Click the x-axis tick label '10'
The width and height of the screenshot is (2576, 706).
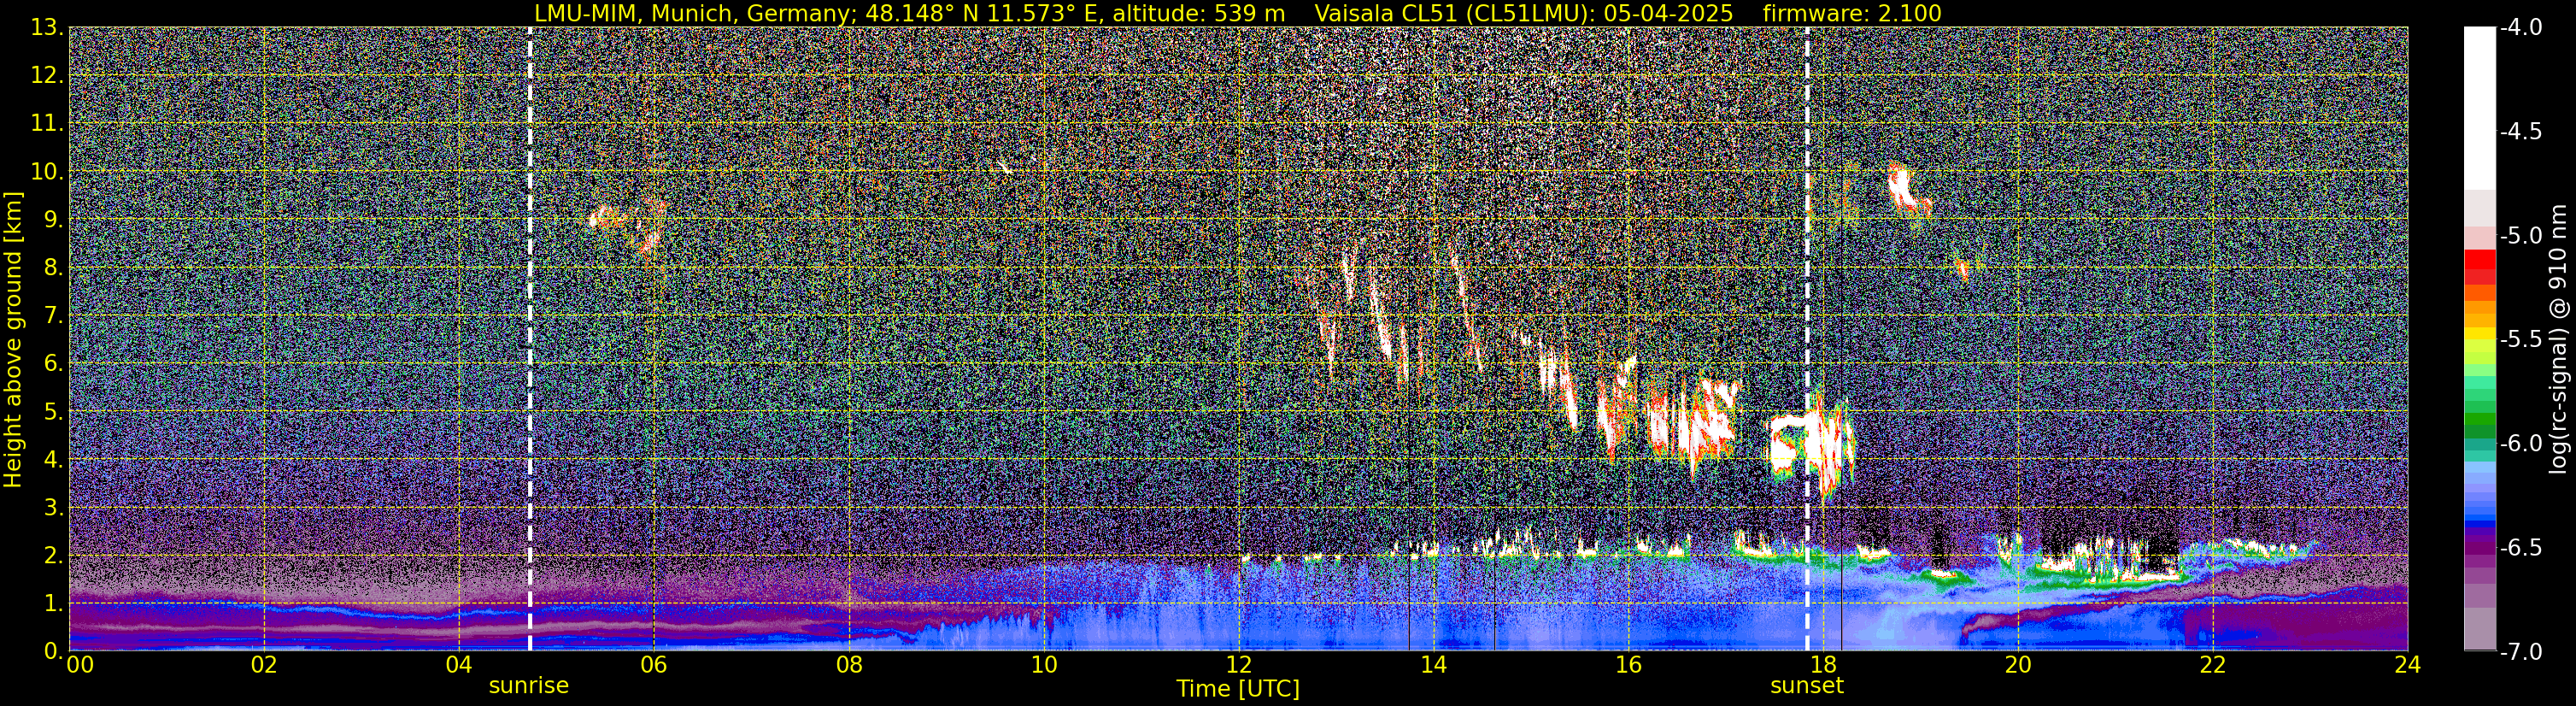[x=1043, y=665]
